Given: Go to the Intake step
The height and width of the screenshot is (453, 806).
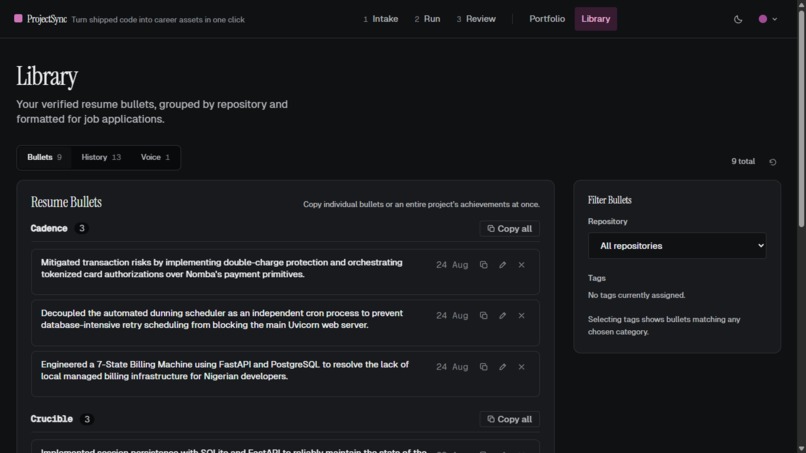Looking at the screenshot, I should [x=380, y=19].
